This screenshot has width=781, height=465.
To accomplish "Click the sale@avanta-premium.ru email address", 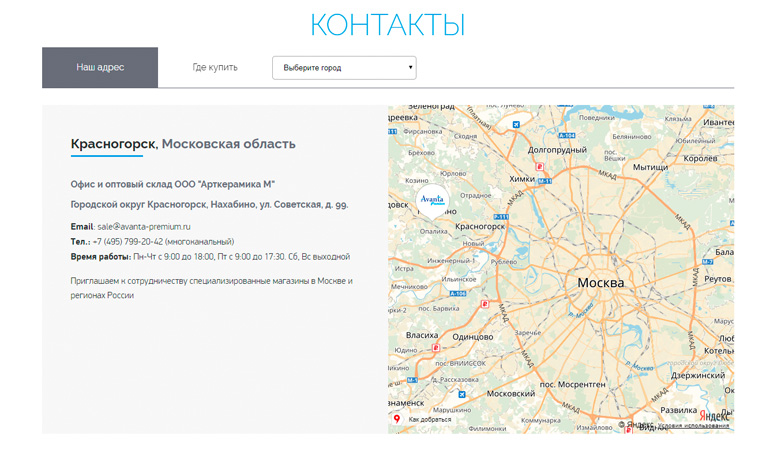I will click(x=144, y=227).
